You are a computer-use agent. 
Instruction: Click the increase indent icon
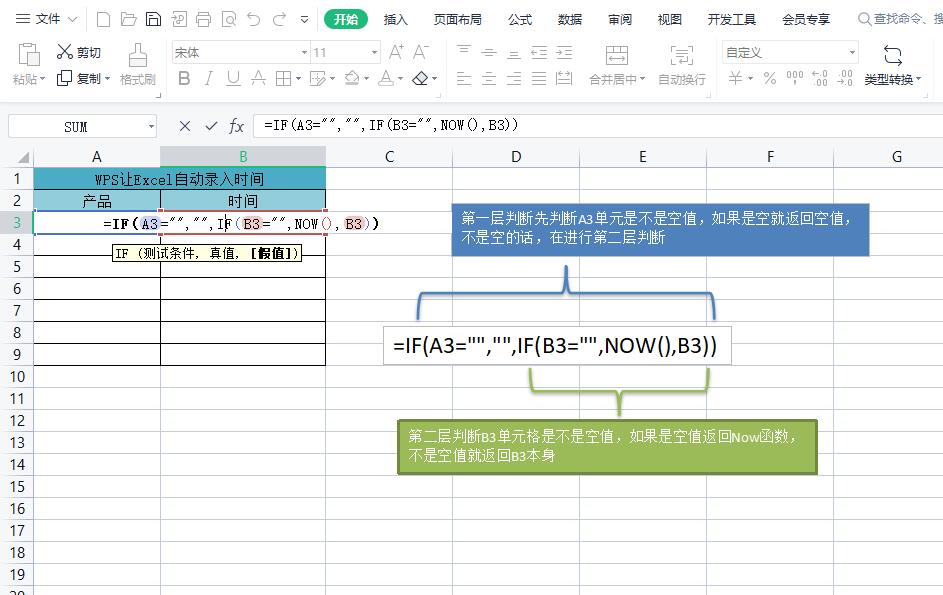(564, 52)
